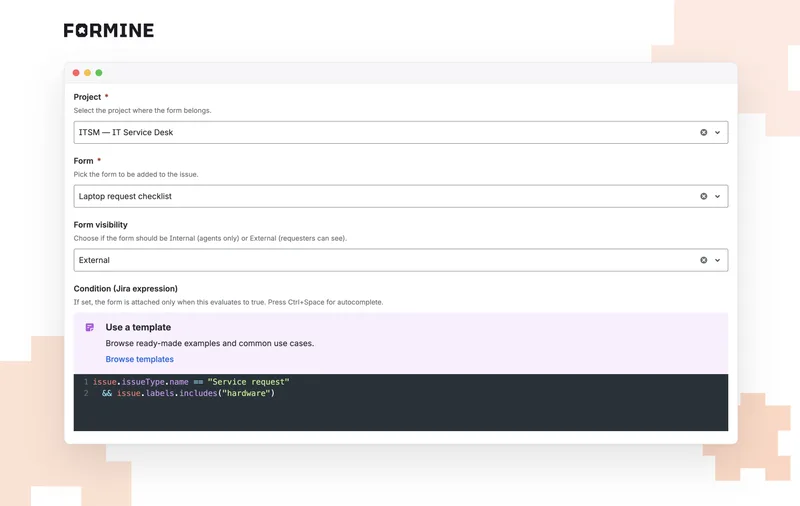
Task: Click the "Service request" string in code
Action: tap(248, 382)
